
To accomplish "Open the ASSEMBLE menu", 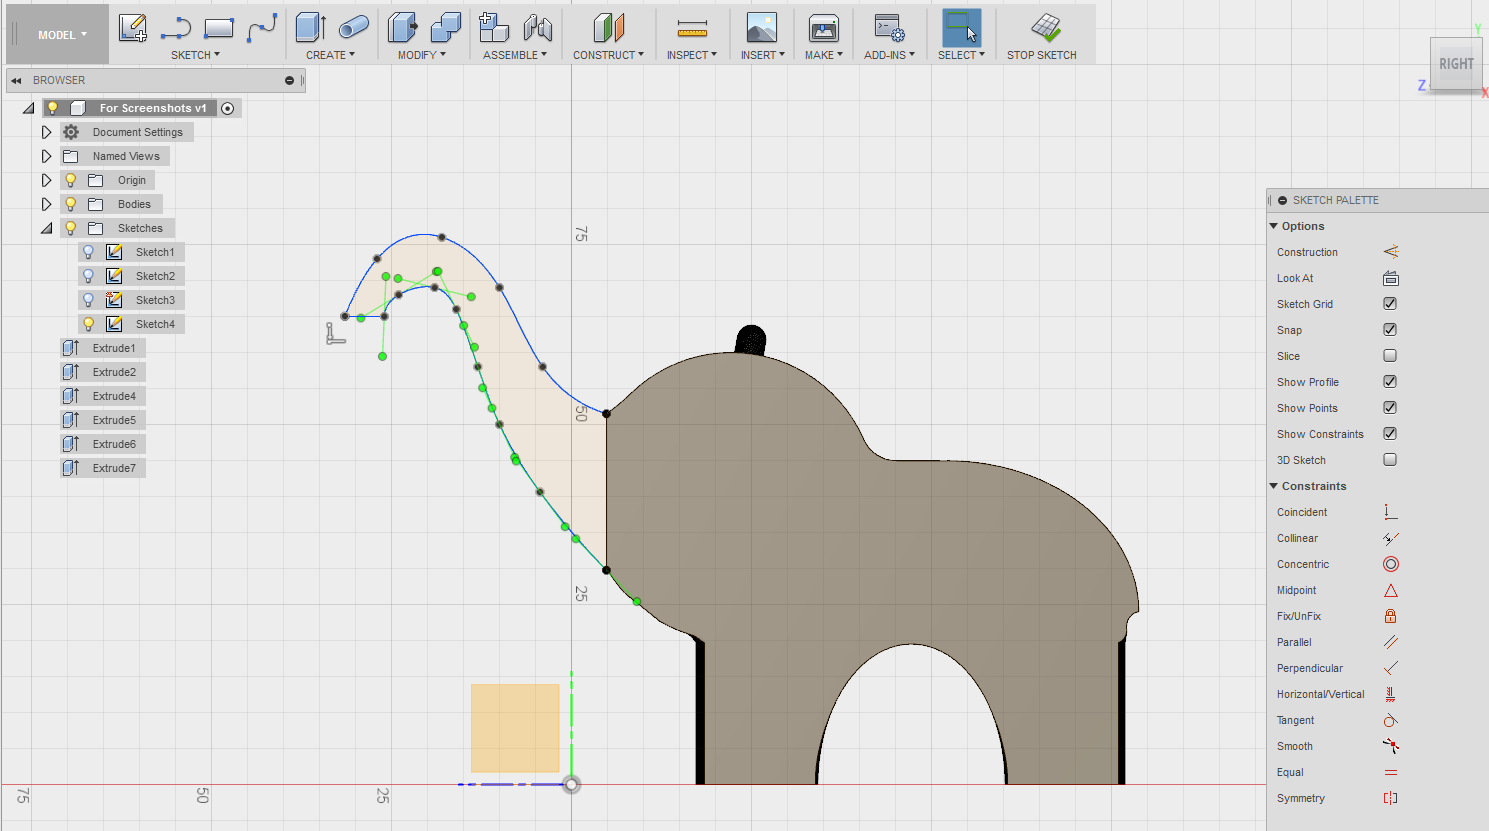I will 515,55.
